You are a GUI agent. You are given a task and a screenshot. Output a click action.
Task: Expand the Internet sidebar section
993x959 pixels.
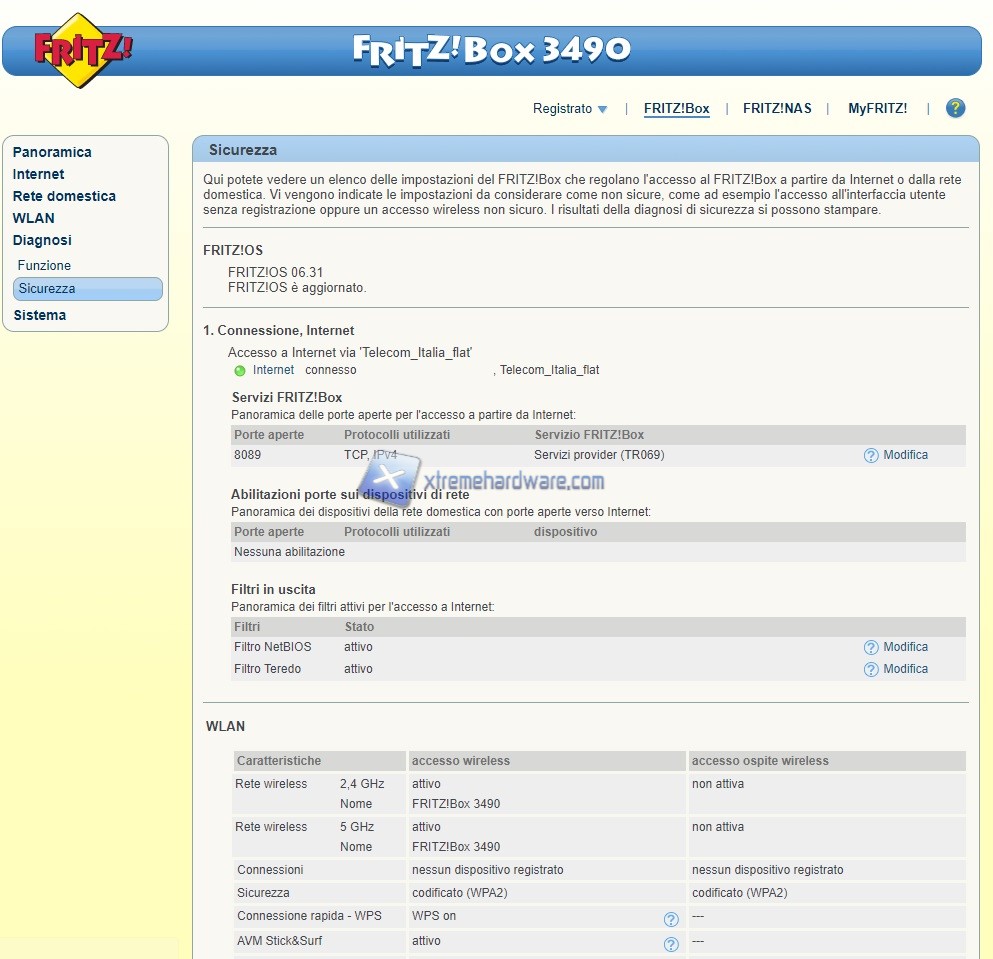pyautogui.click(x=38, y=174)
